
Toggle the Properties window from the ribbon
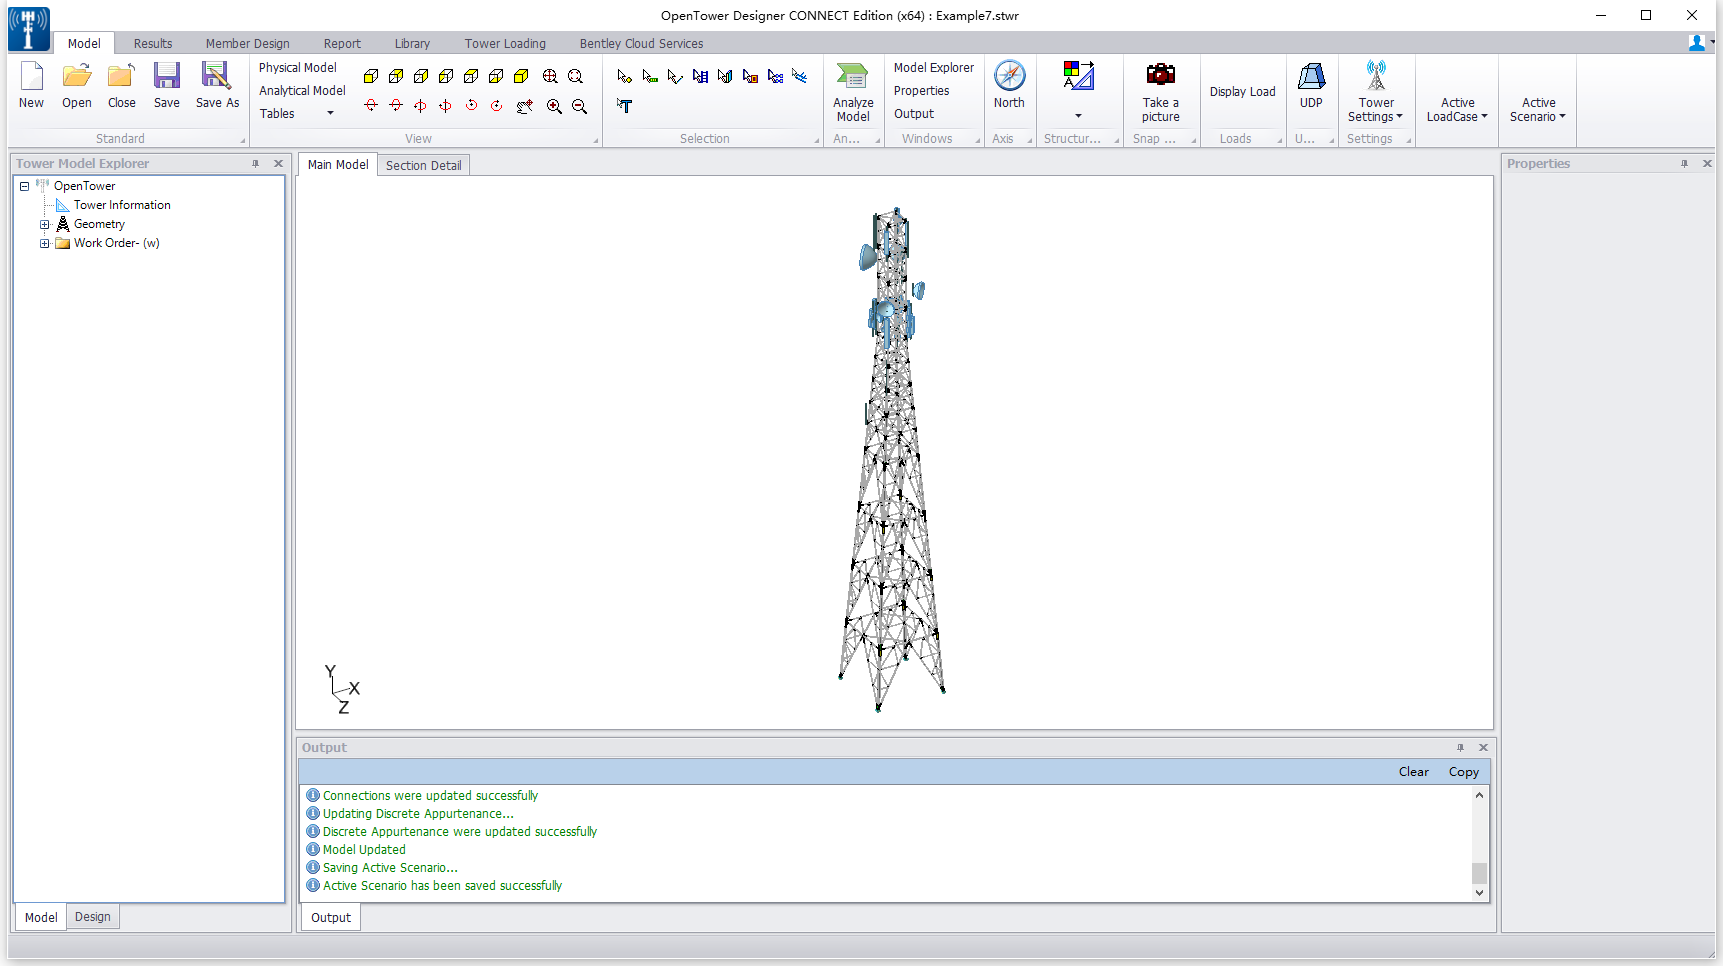921,90
